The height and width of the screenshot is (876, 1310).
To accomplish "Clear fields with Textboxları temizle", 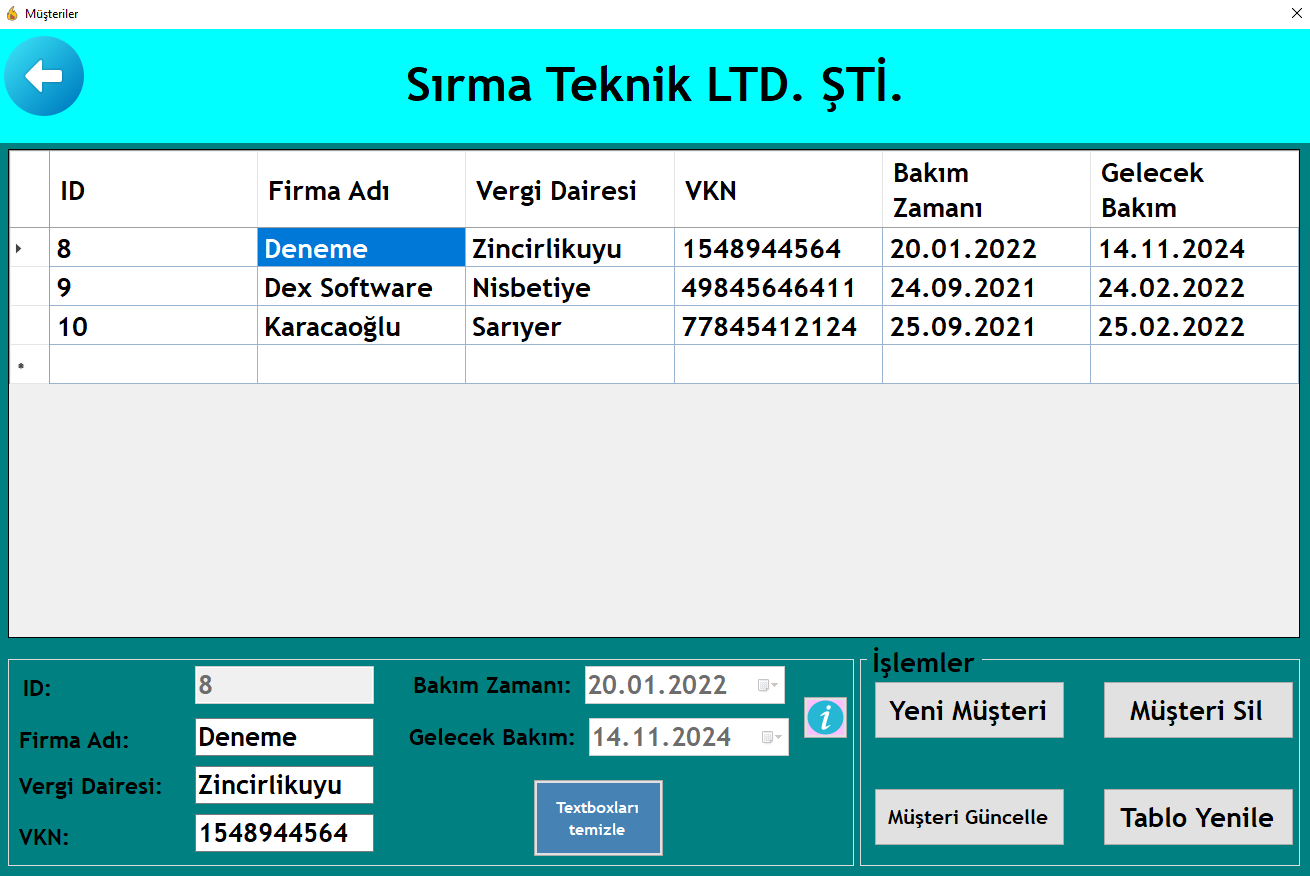I will tap(598, 818).
